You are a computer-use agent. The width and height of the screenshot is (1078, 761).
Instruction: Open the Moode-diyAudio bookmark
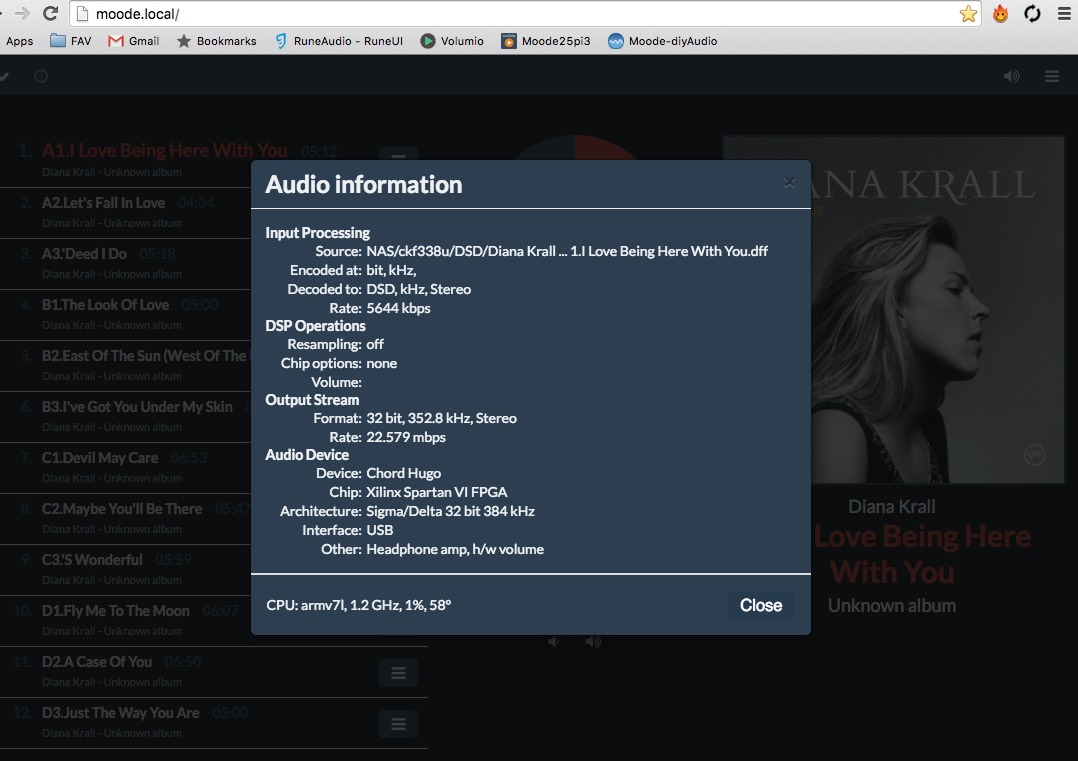pos(663,41)
